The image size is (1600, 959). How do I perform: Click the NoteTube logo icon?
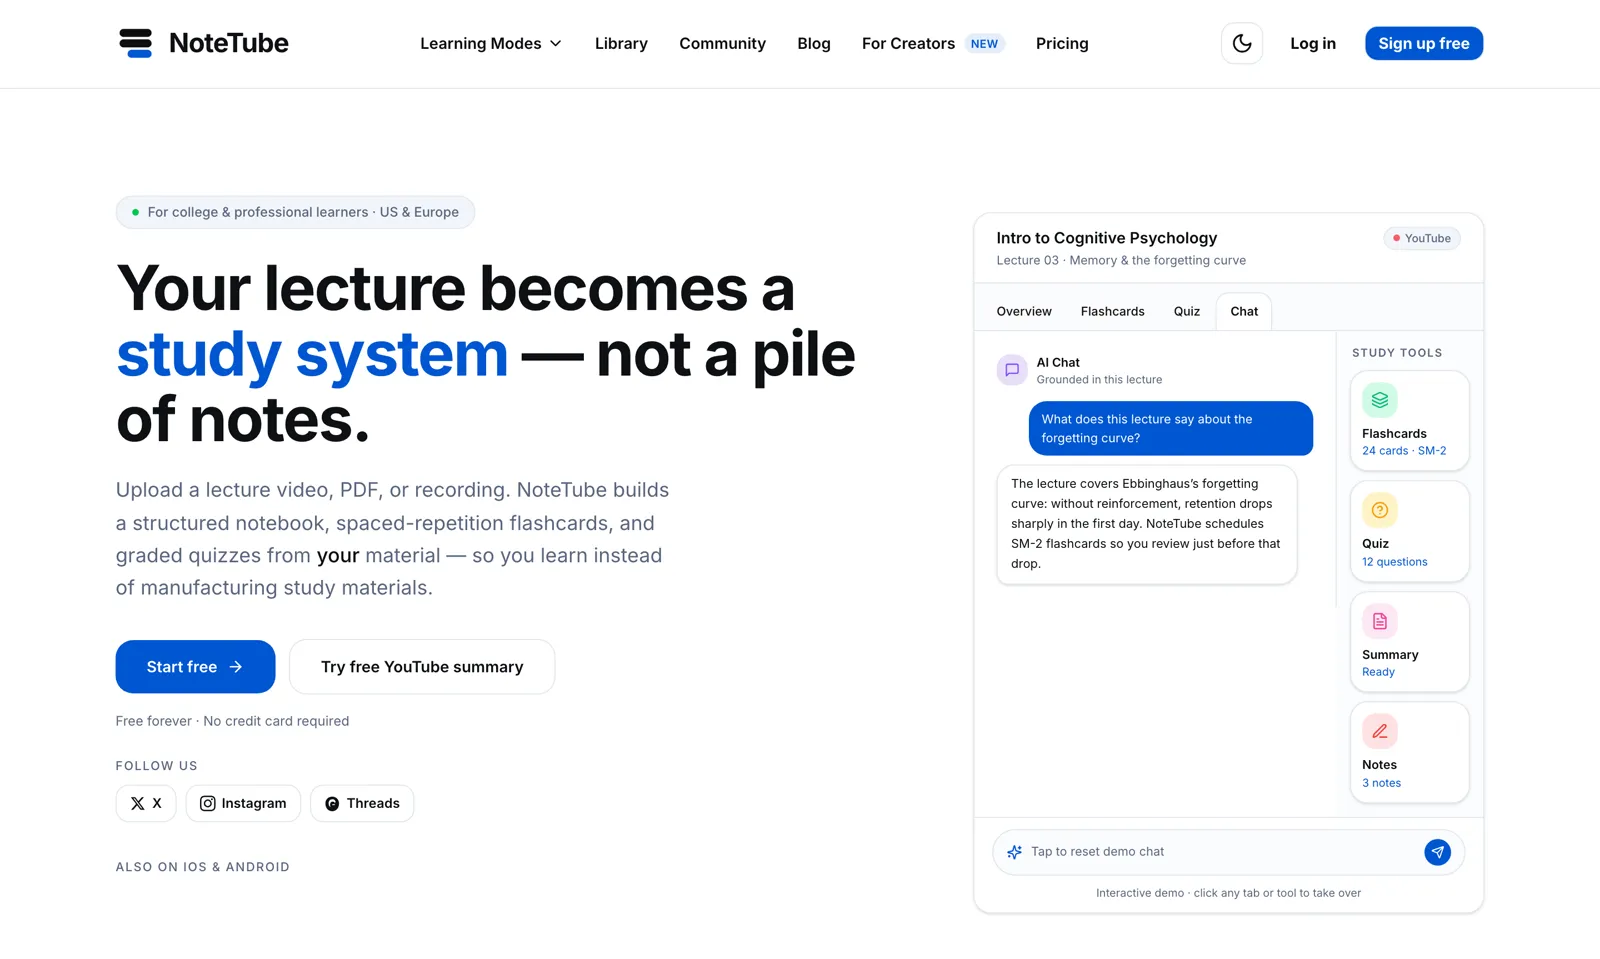135,43
